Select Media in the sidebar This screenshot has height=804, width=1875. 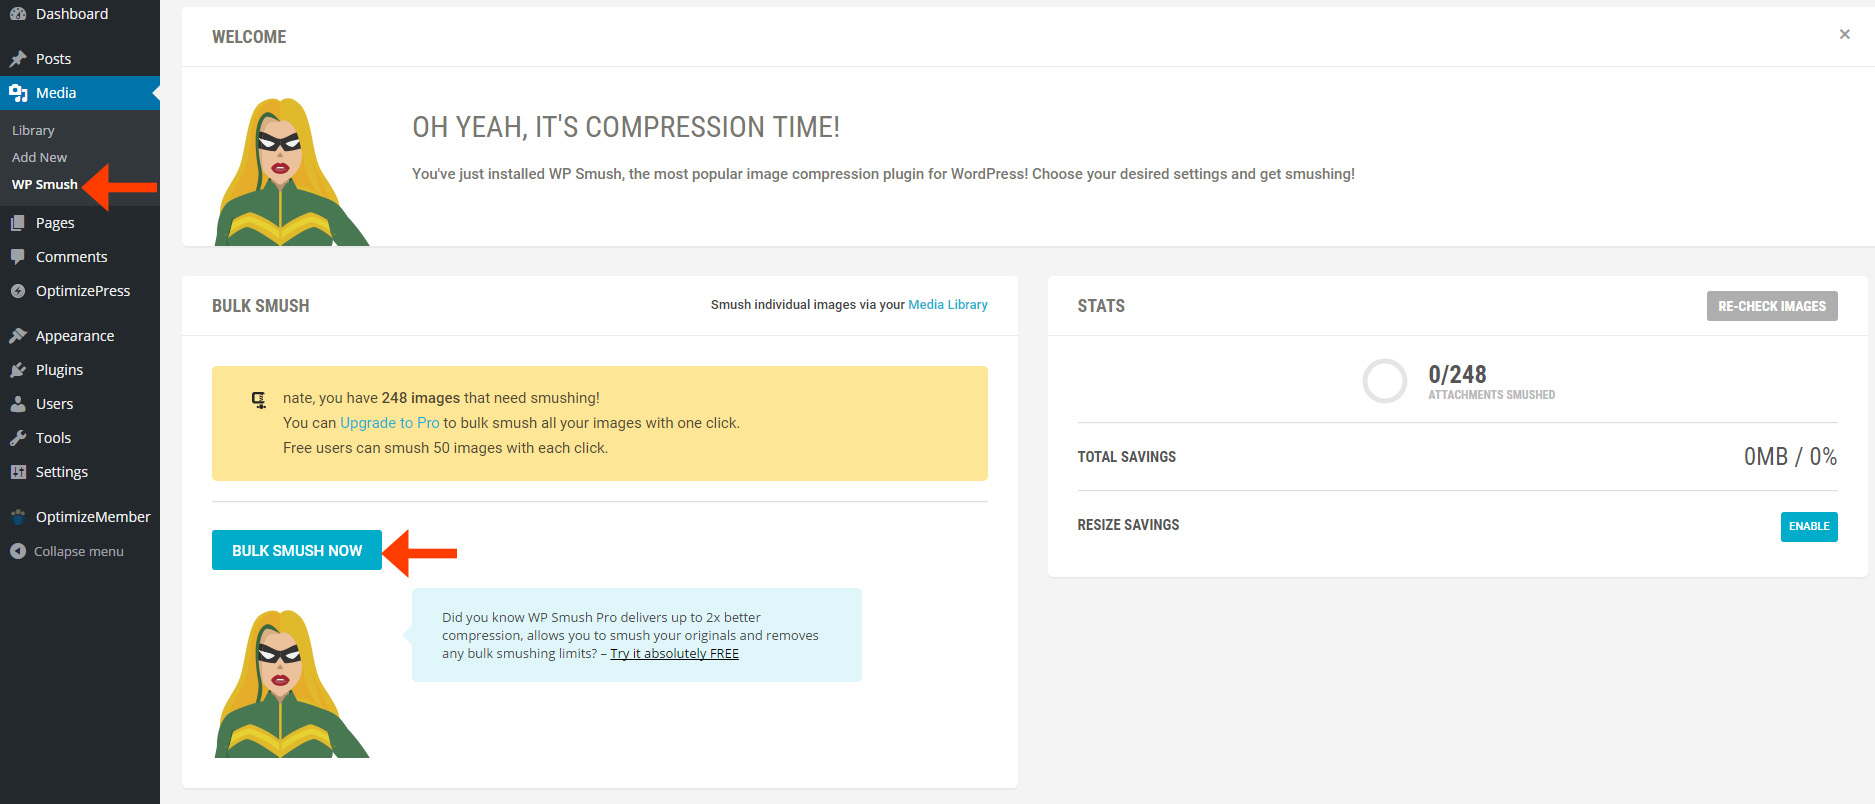[80, 93]
